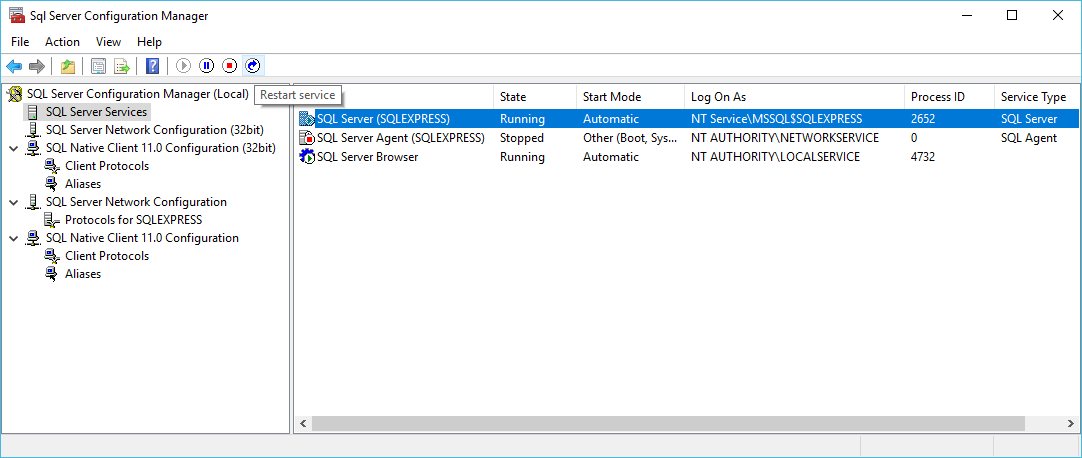Select SQL Server Configuration Manager (Local) root node
This screenshot has height=458, width=1082.
tap(137, 94)
